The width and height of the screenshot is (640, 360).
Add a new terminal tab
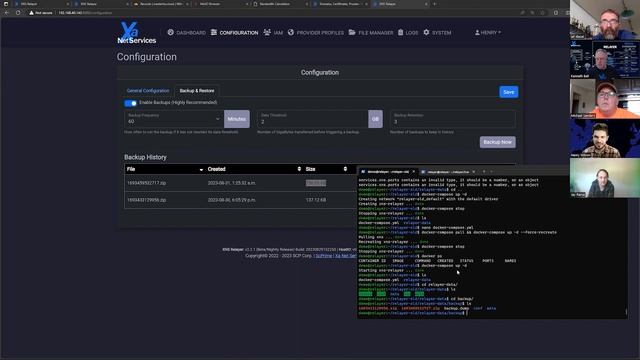point(484,171)
